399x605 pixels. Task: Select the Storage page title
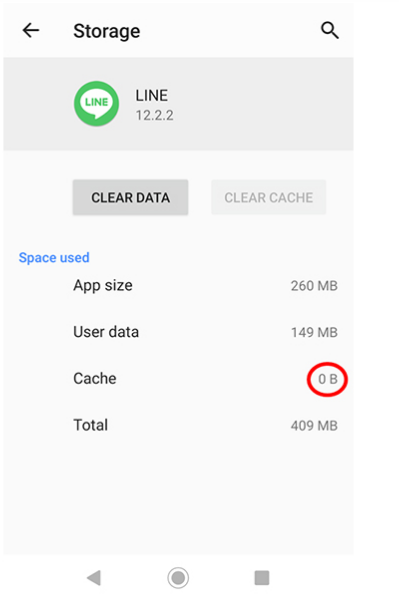[x=107, y=32]
